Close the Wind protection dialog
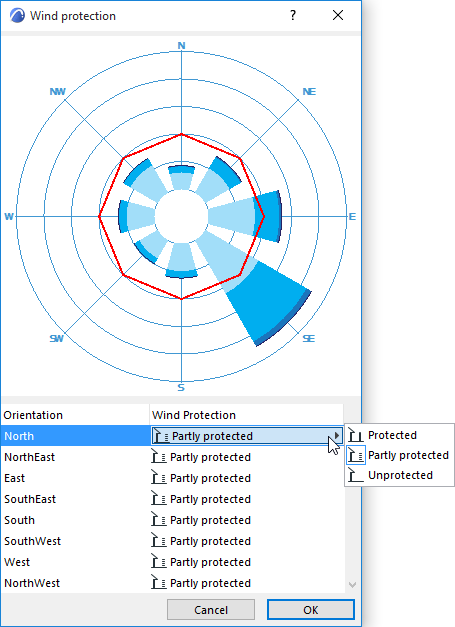The height and width of the screenshot is (627, 455). [338, 16]
